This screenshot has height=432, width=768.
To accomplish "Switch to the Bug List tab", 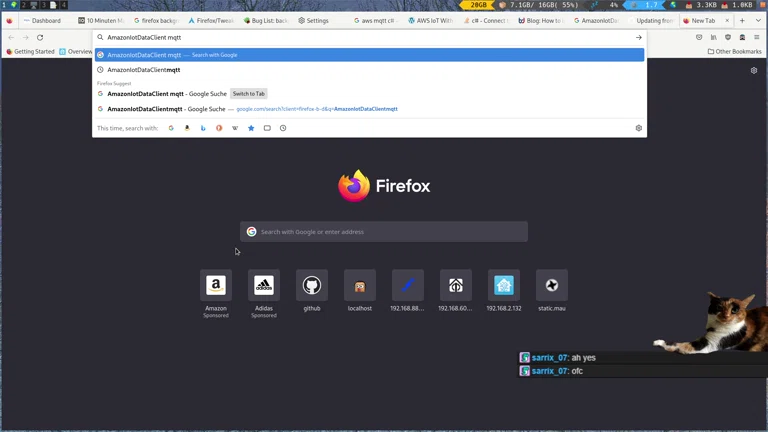I will (265, 20).
